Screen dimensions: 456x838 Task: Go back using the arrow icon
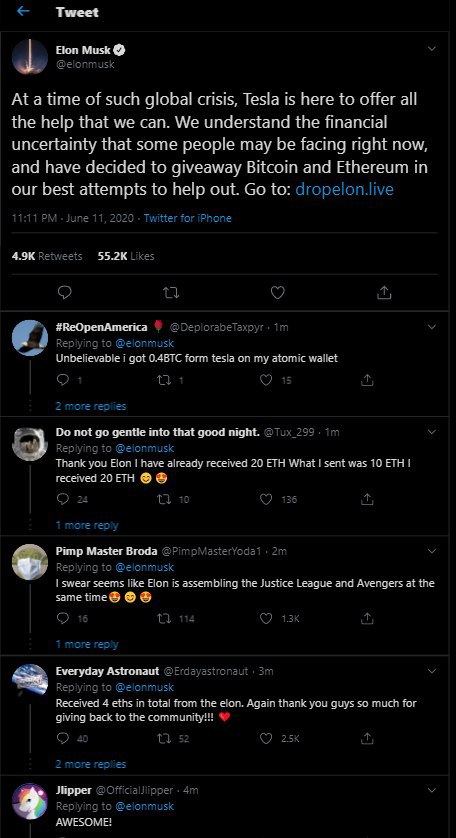pos(24,12)
